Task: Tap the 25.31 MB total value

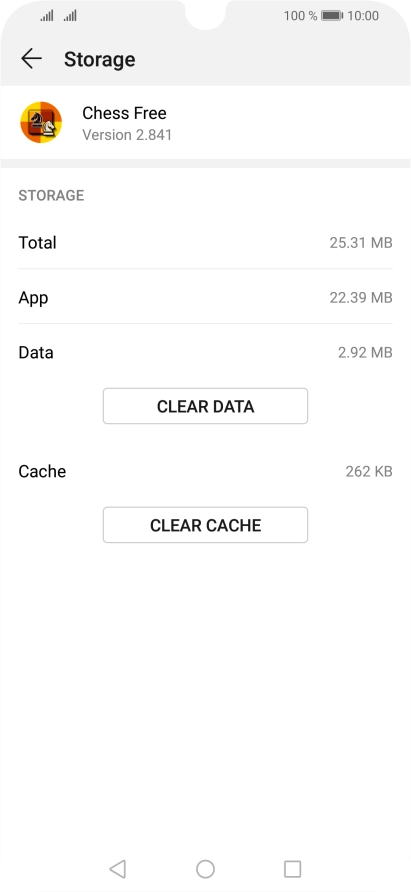Action: (x=361, y=243)
